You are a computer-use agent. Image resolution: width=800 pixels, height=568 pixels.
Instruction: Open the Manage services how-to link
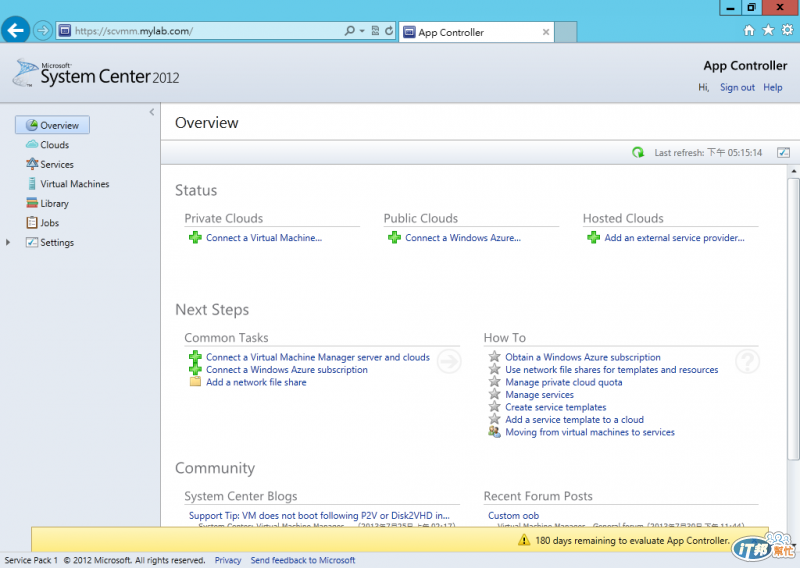coord(539,394)
